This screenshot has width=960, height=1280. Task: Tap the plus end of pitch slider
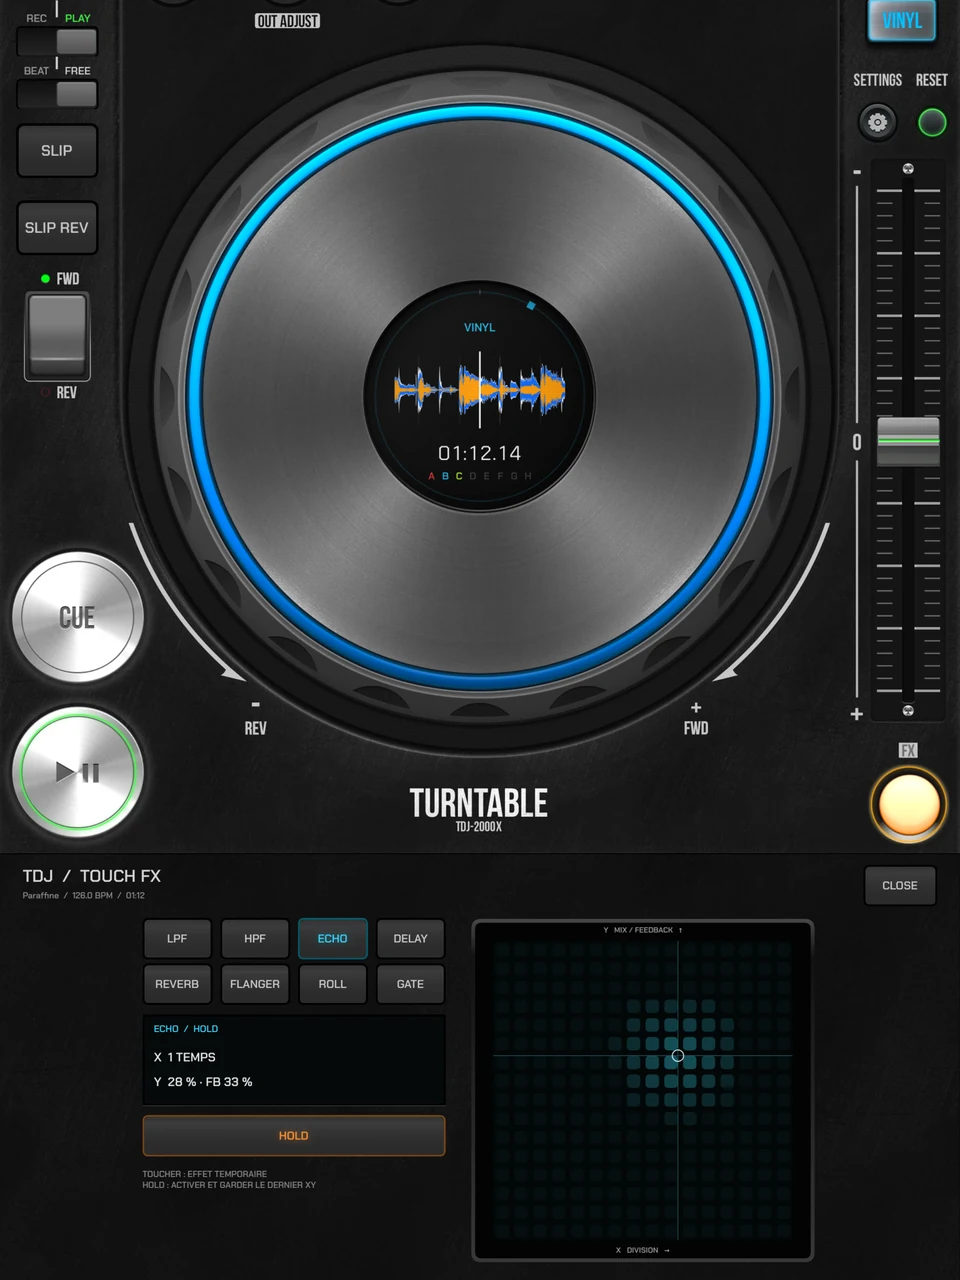click(857, 714)
